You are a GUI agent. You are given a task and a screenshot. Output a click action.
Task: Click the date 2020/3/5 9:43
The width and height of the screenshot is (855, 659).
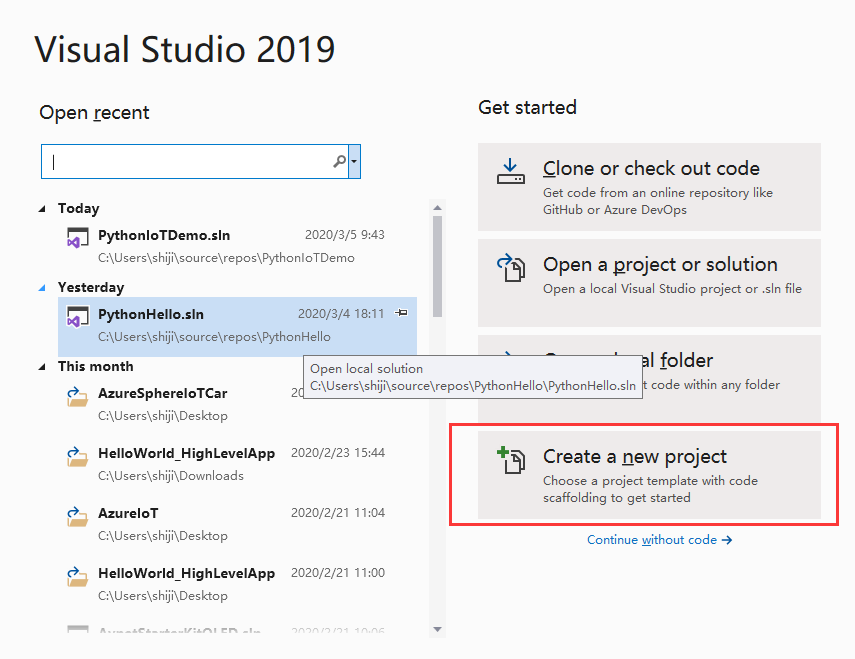[x=345, y=235]
